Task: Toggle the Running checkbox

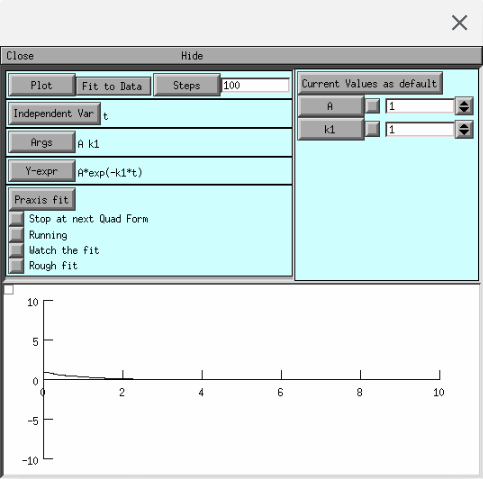Action: point(16,235)
